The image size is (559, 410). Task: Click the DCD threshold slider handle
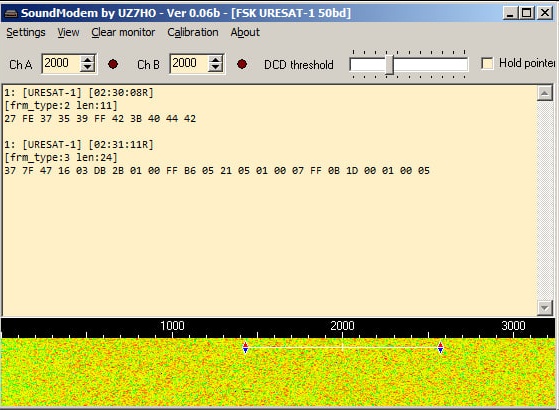pyautogui.click(x=389, y=65)
